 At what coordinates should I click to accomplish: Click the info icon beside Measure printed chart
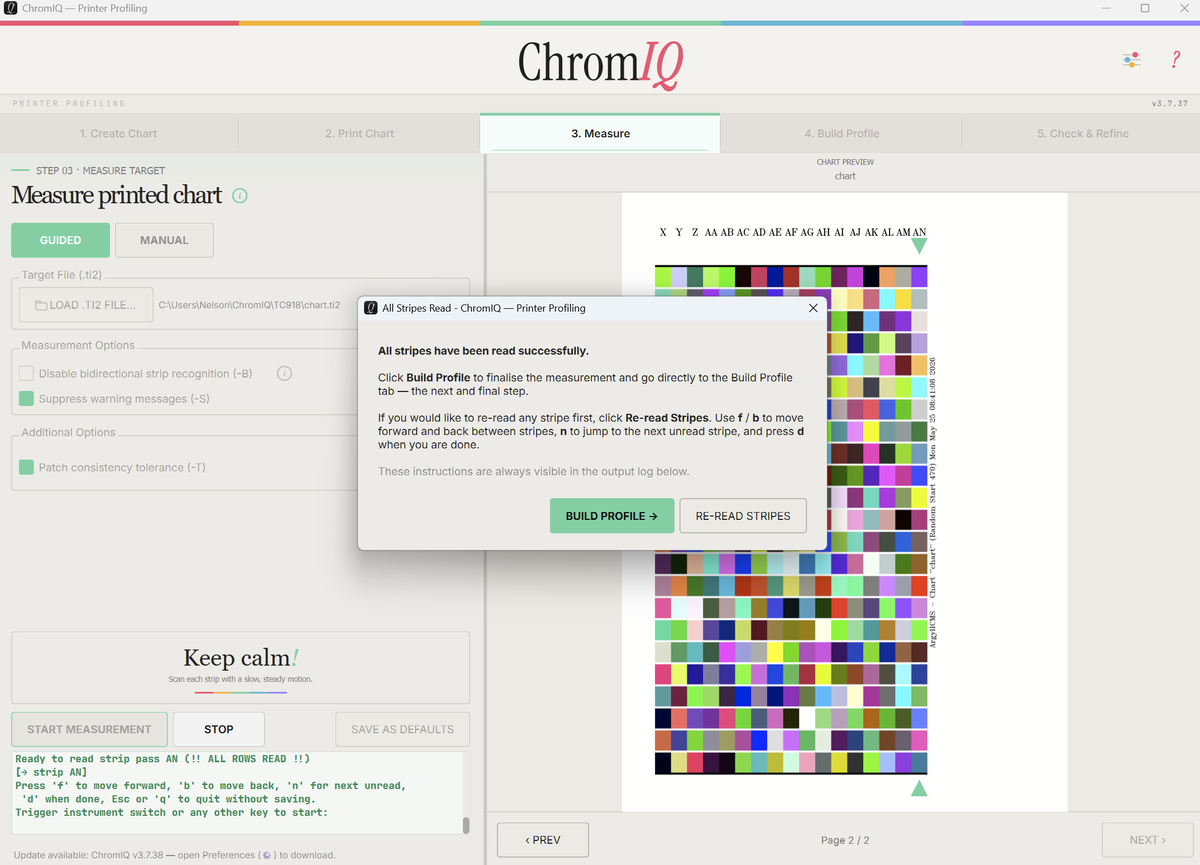[x=240, y=196]
